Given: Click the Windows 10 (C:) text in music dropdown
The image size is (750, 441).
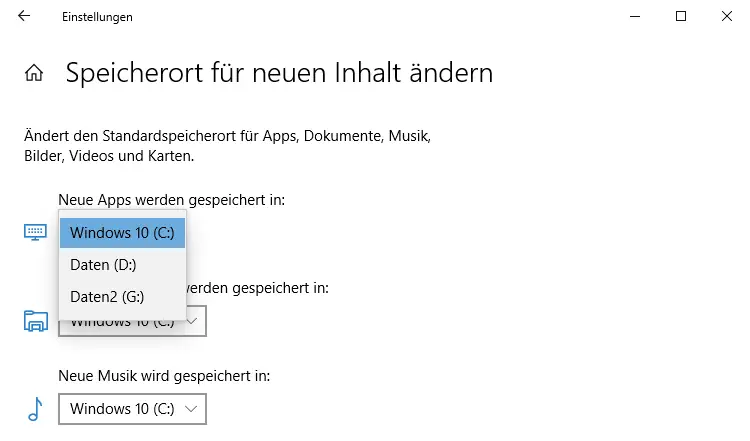Looking at the screenshot, I should point(122,408).
